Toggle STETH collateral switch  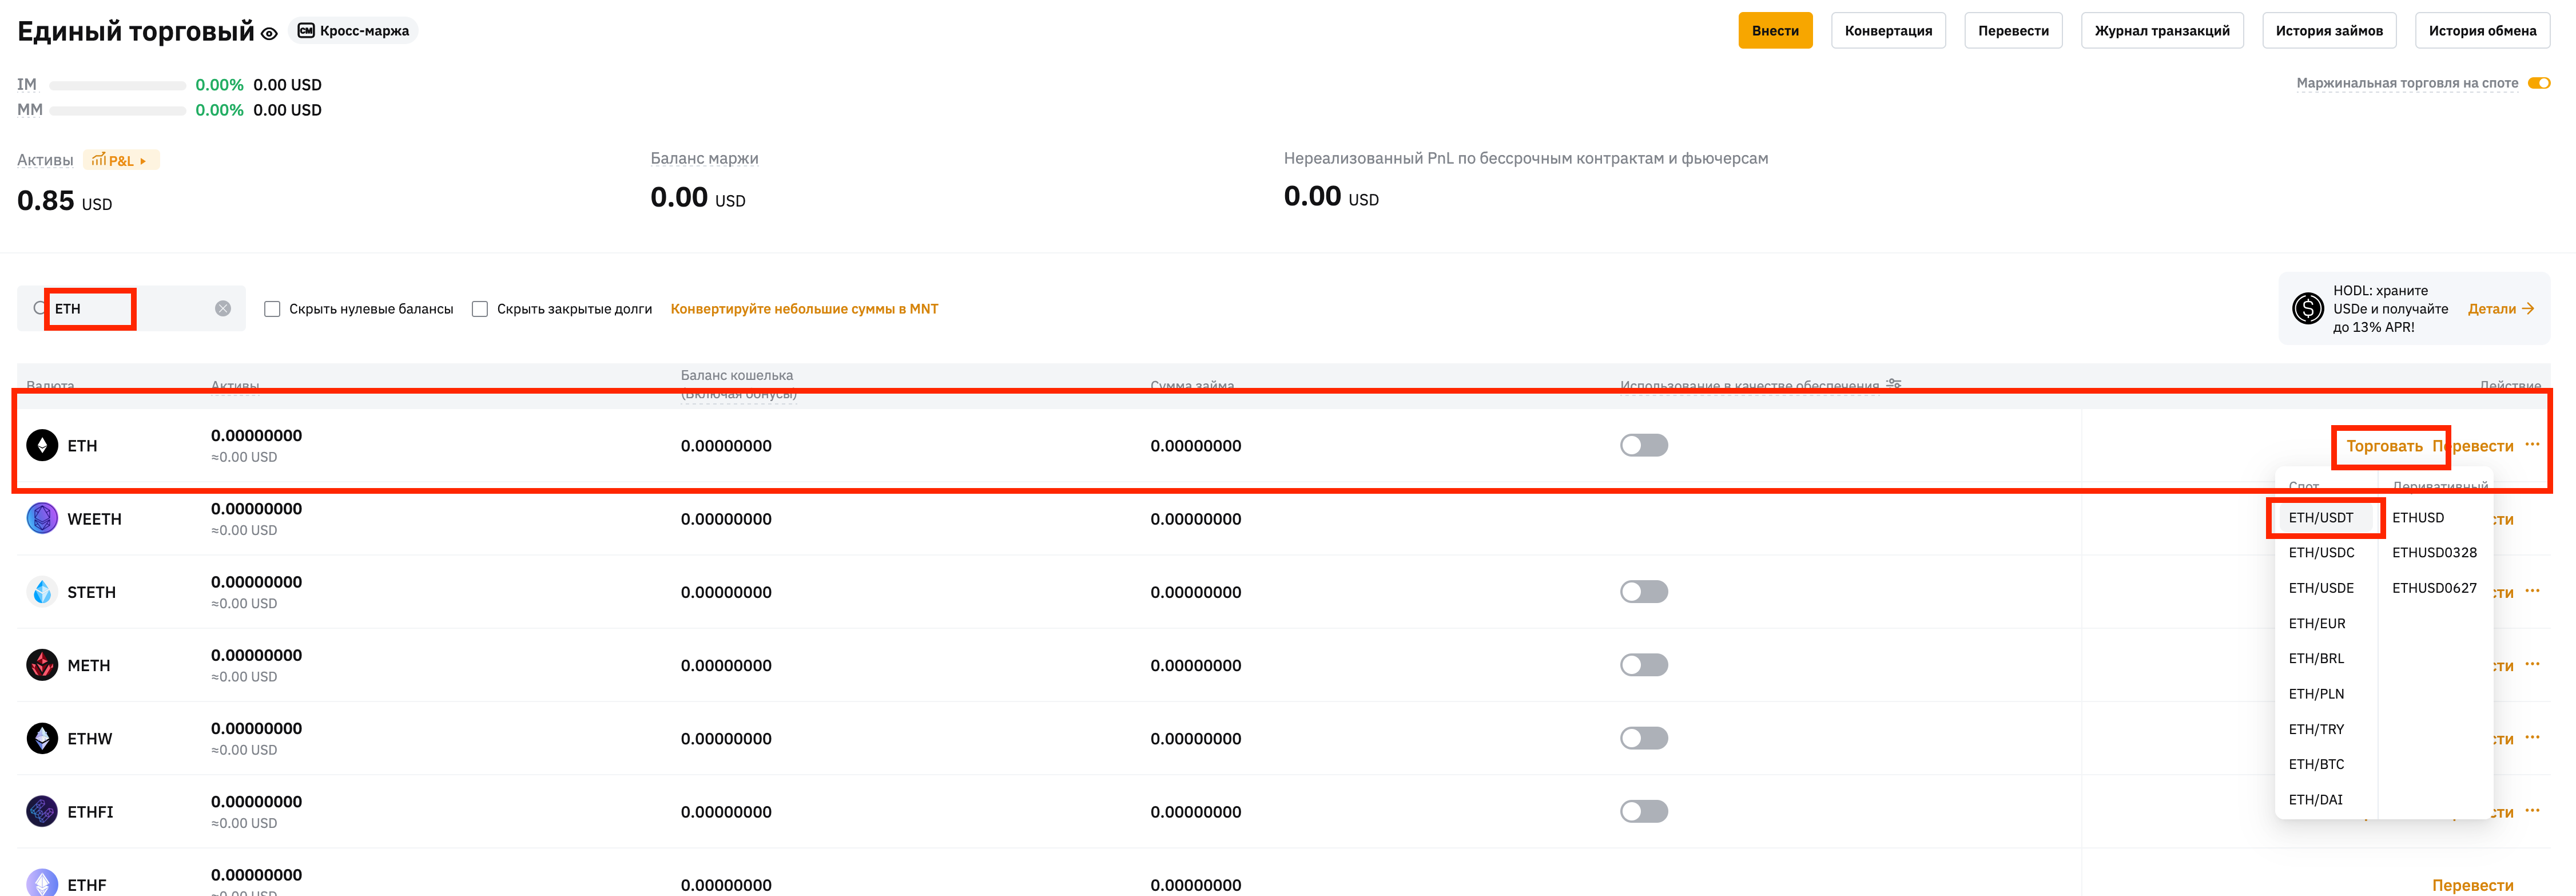click(x=1644, y=591)
